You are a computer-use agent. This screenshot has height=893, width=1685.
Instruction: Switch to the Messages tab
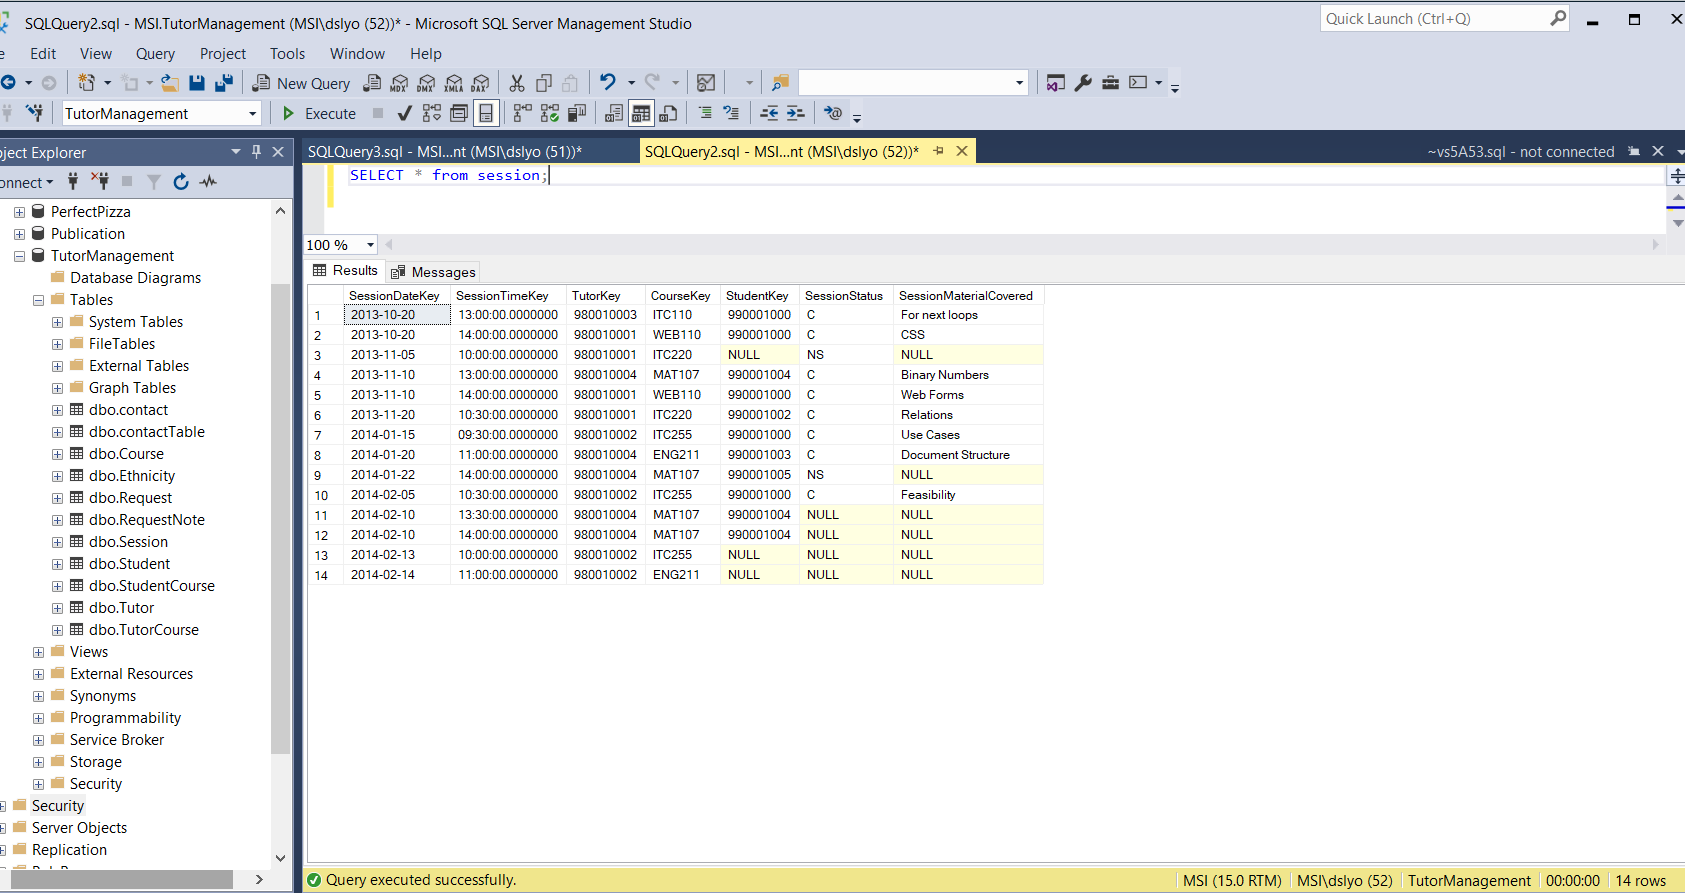pyautogui.click(x=434, y=272)
